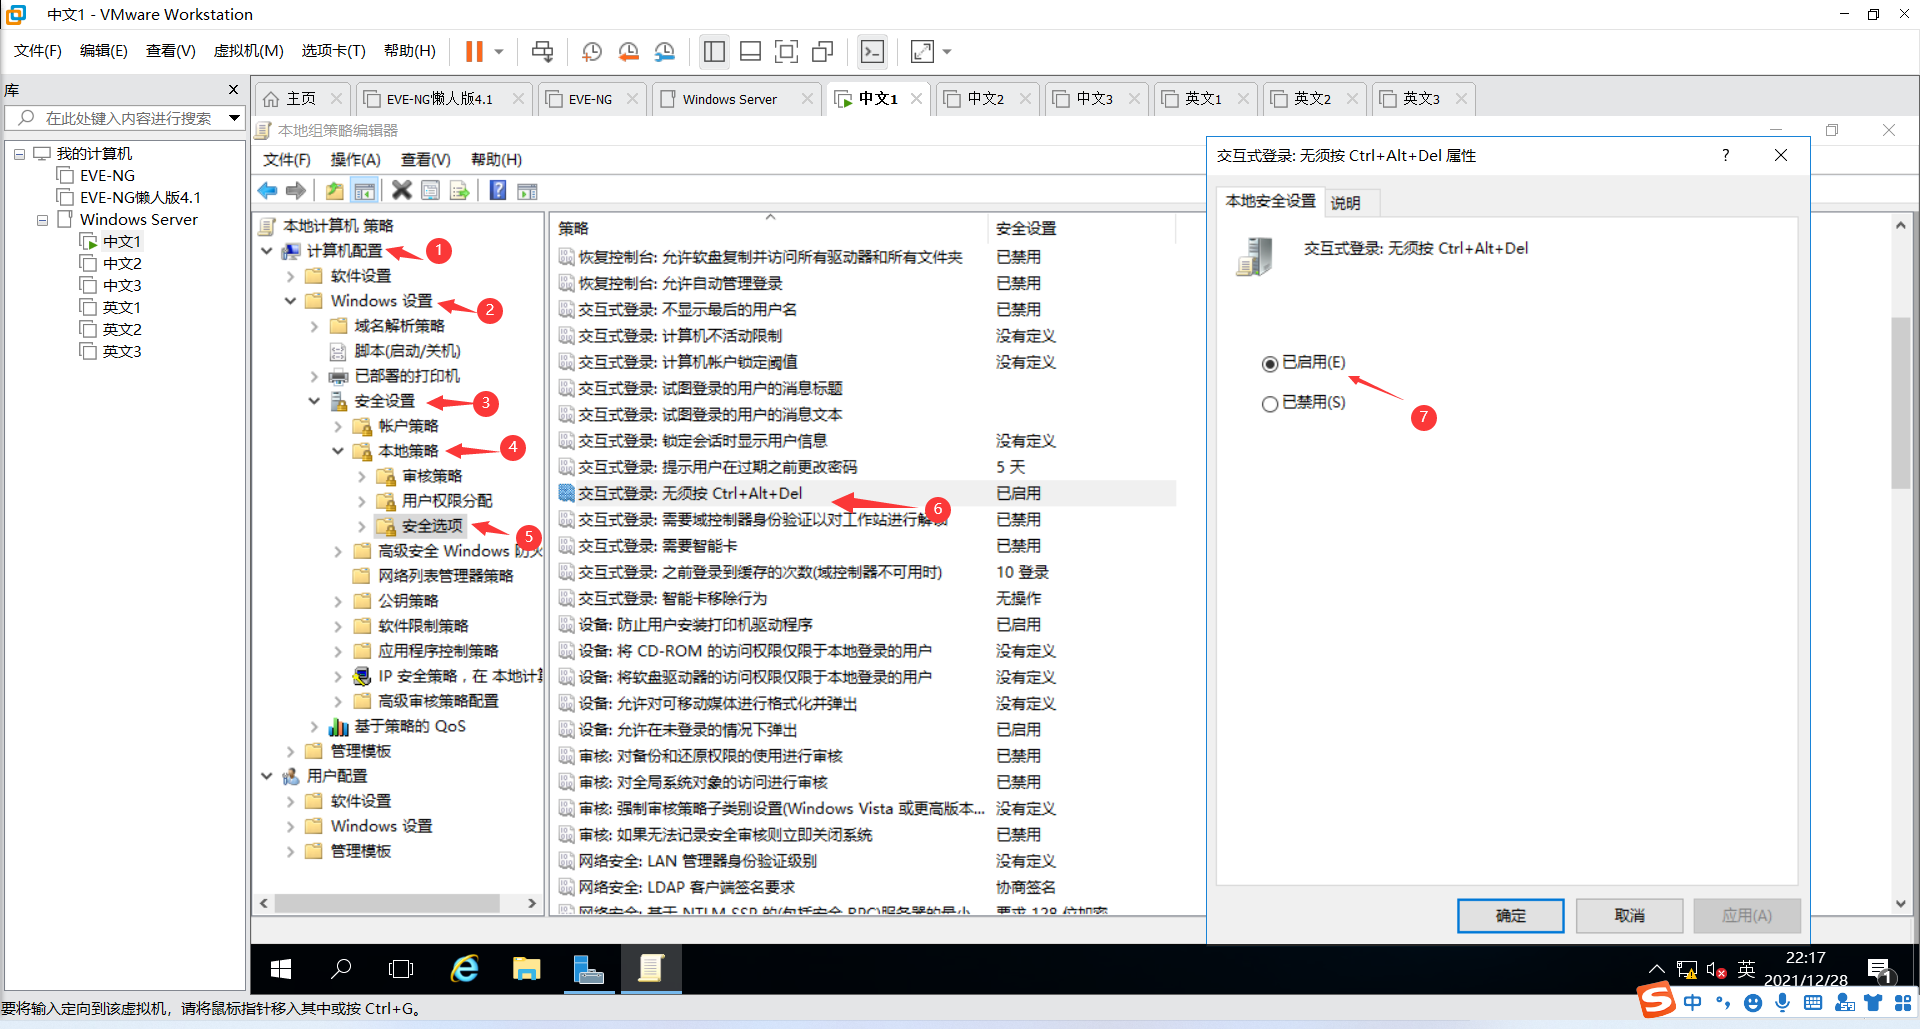This screenshot has height=1029, width=1920.
Task: Open Internet Explorer from the taskbar
Action: (464, 969)
